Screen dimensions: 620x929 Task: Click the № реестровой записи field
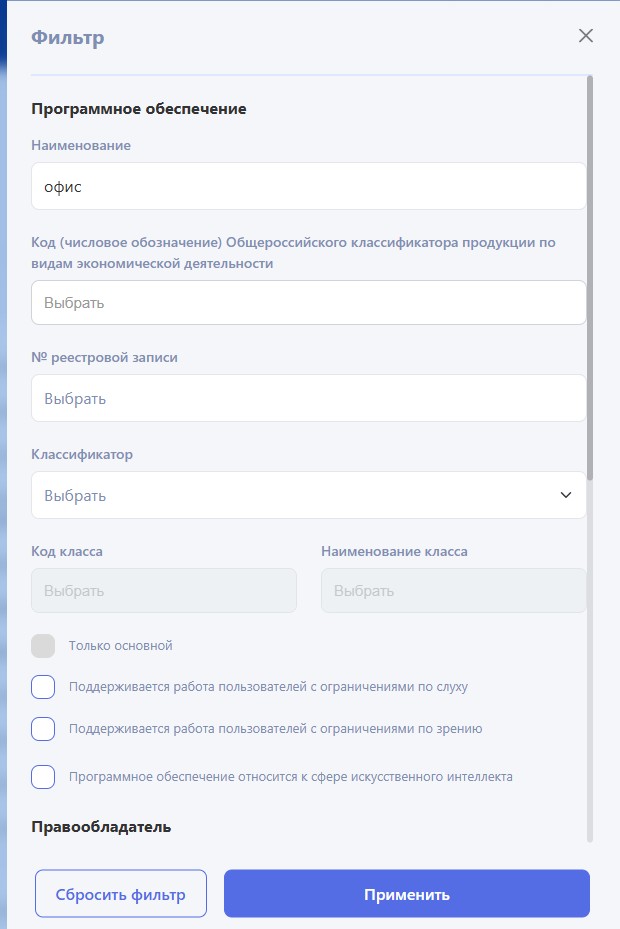[x=309, y=398]
